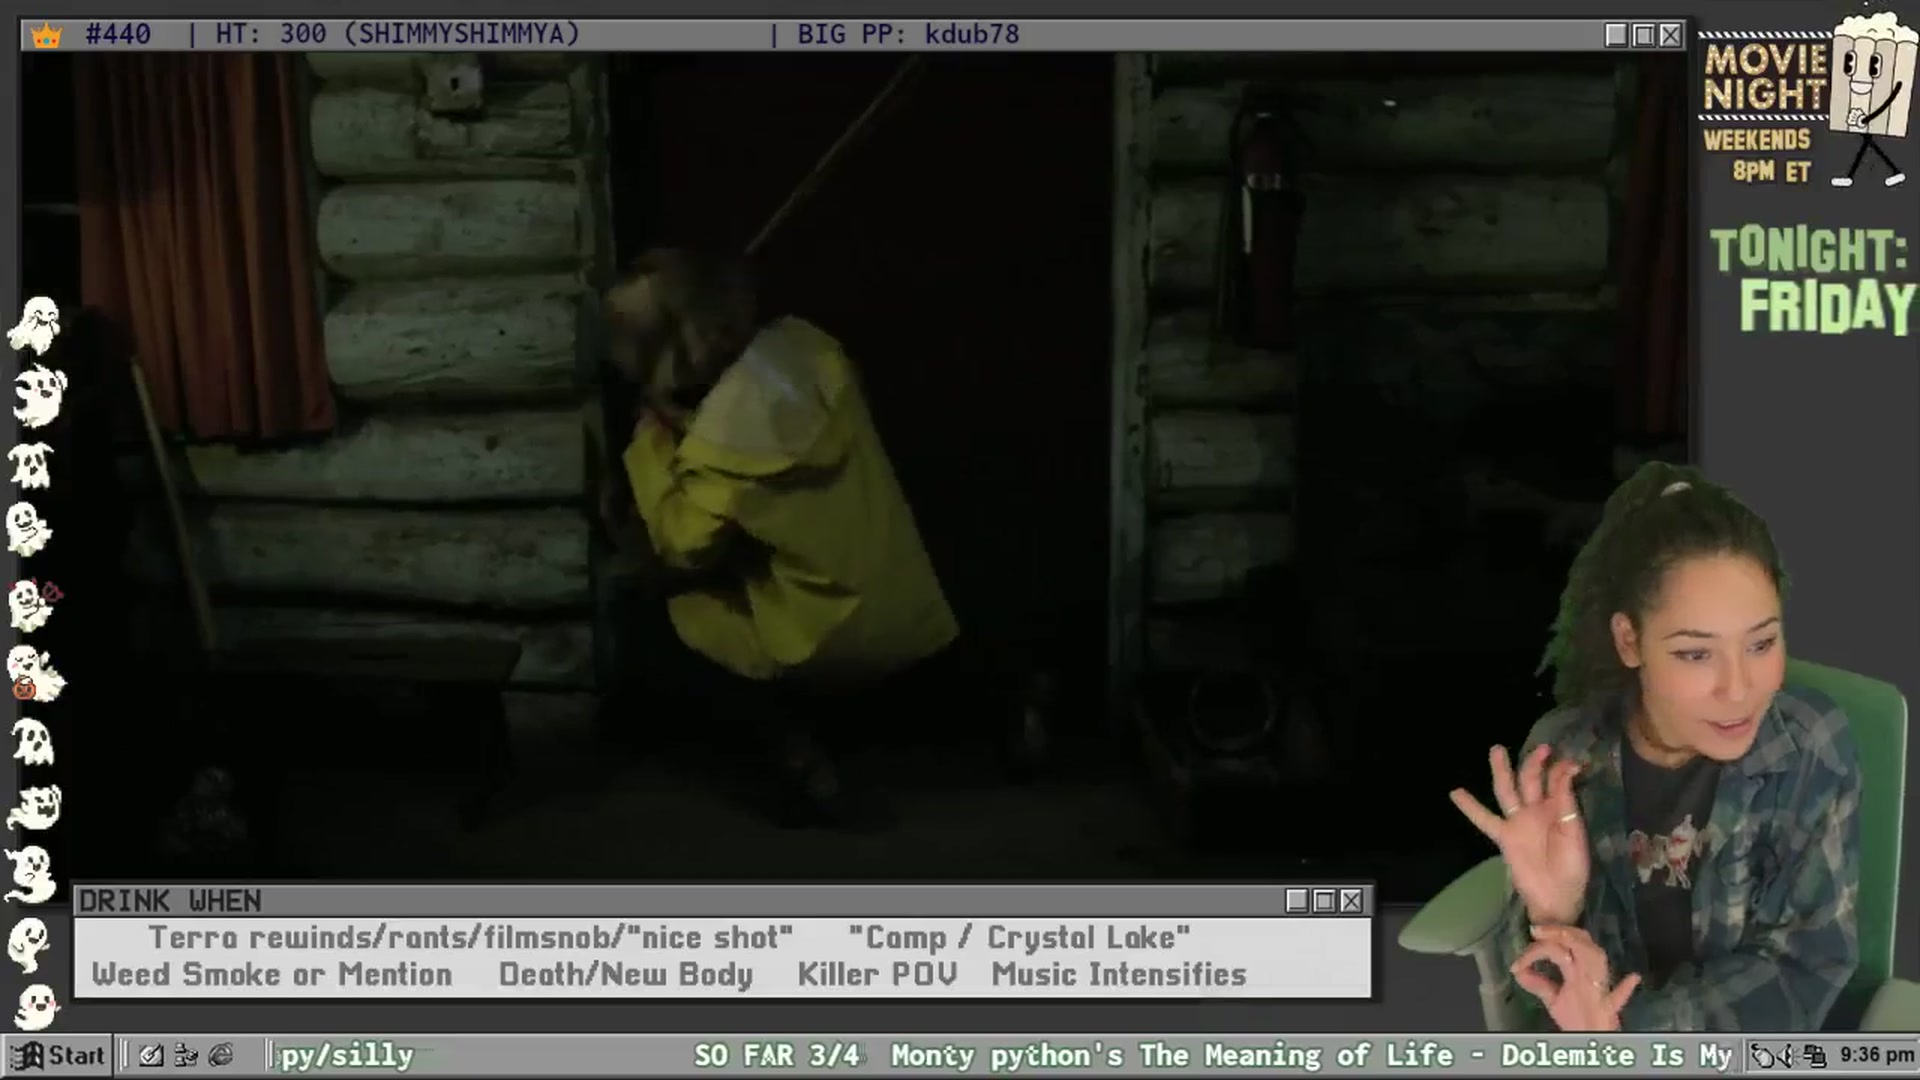Minimize the main movie window
Viewport: 1920px width, 1080px height.
click(1616, 35)
